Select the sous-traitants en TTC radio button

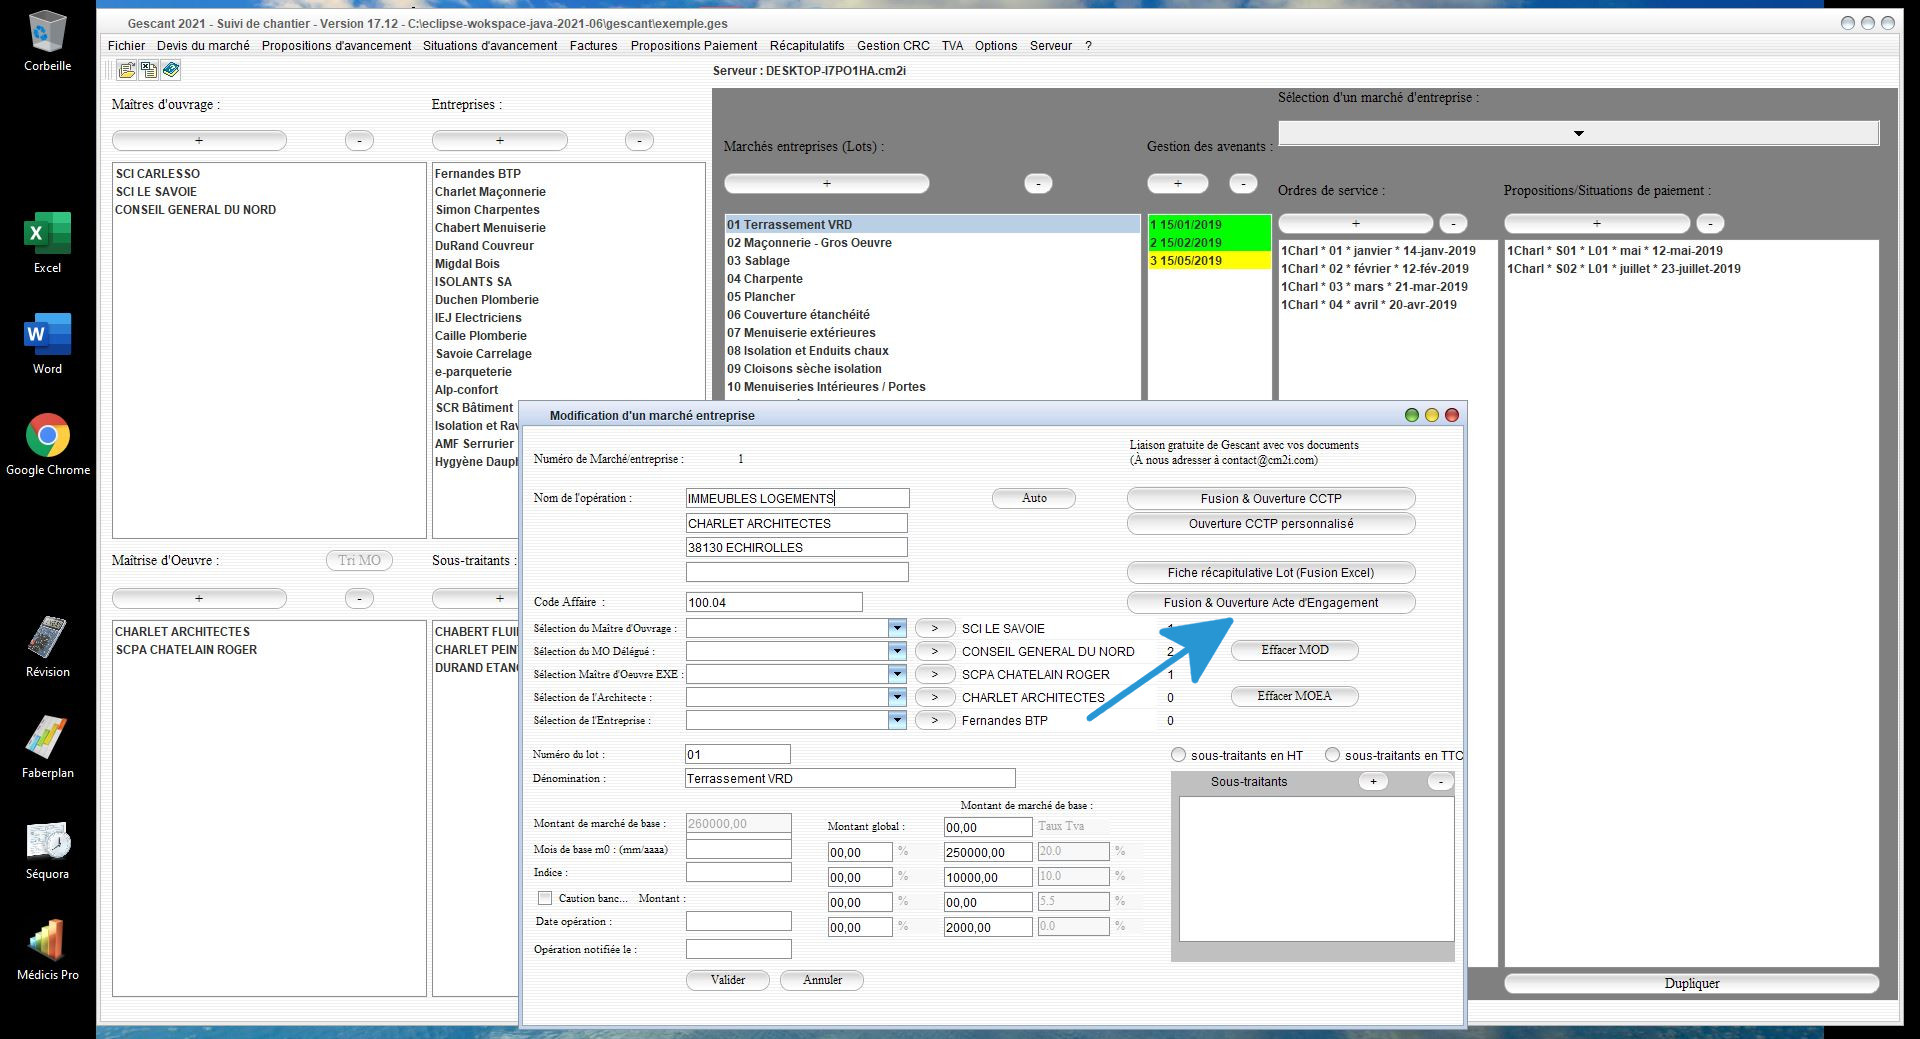1332,755
